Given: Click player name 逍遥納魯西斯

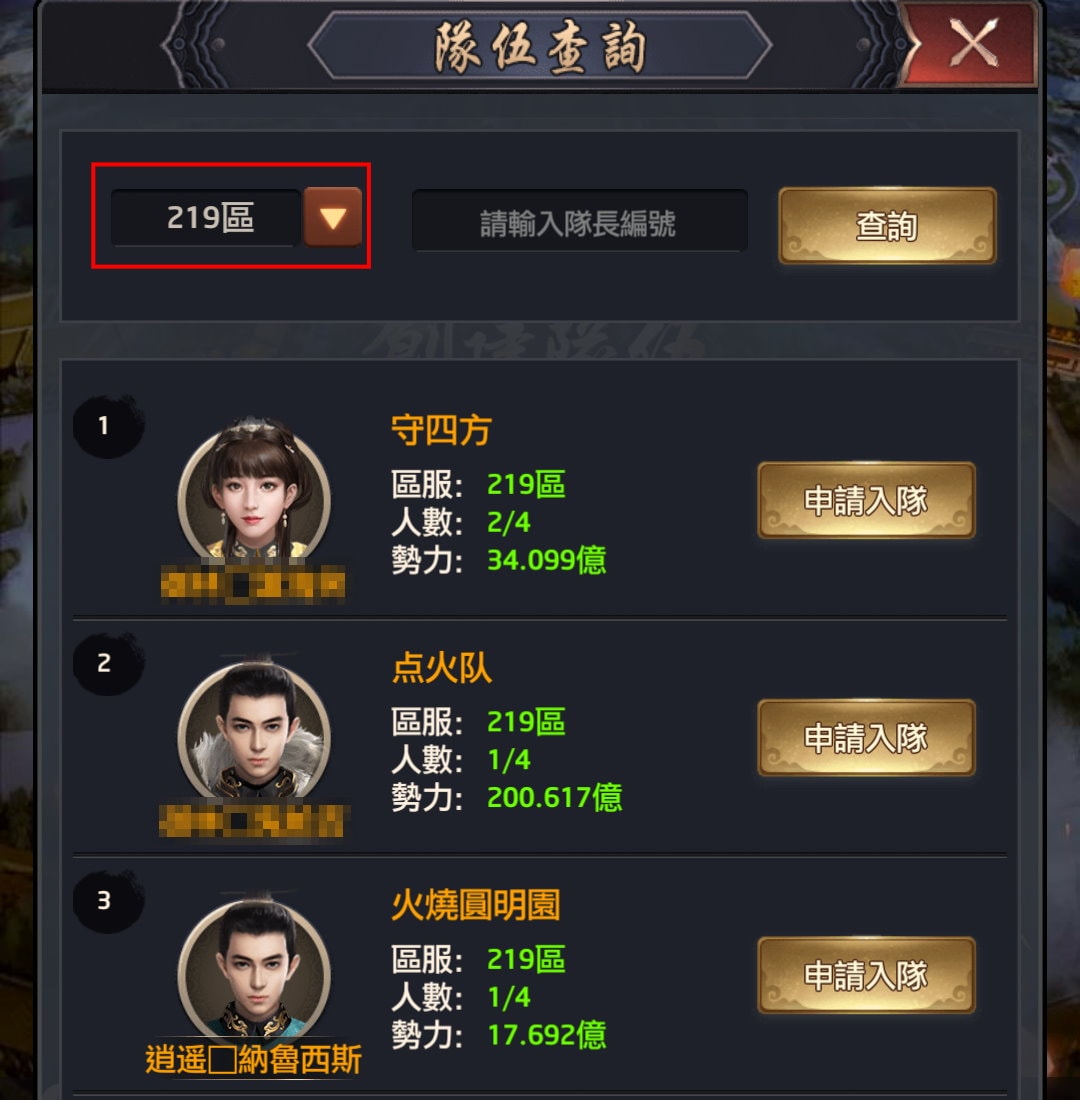Looking at the screenshot, I should [x=253, y=1059].
